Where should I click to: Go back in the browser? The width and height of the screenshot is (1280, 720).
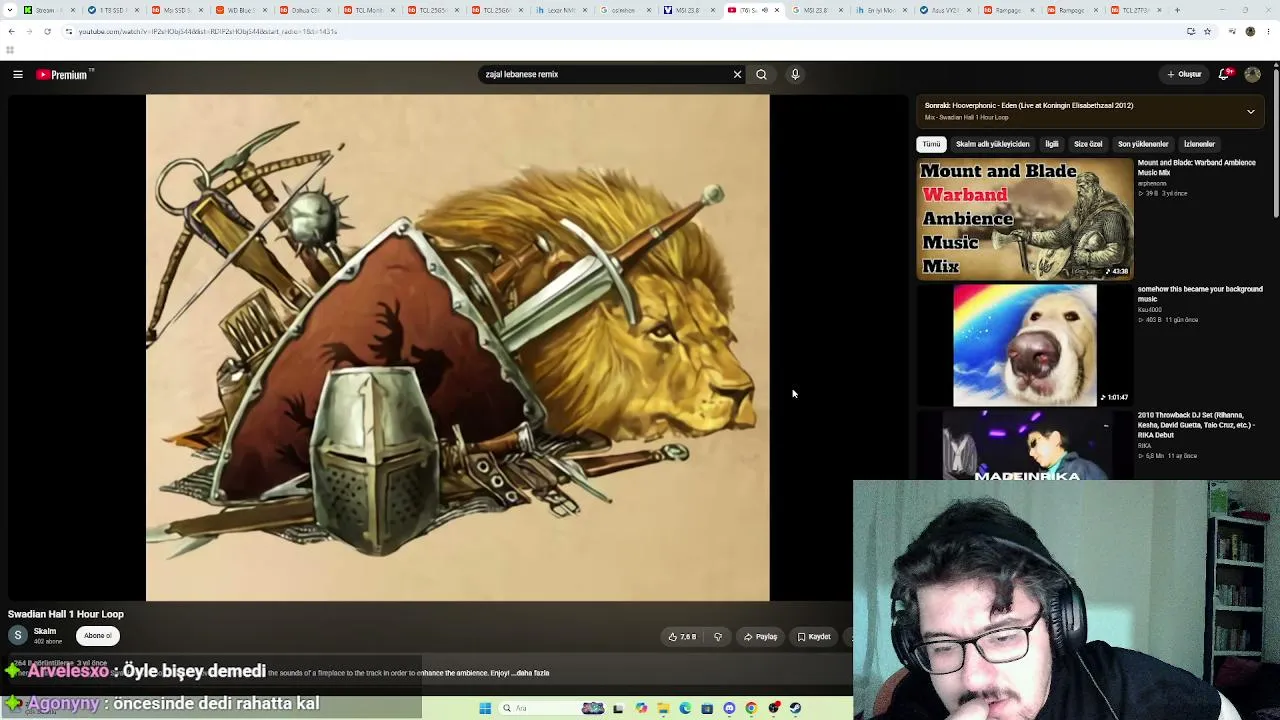11,31
